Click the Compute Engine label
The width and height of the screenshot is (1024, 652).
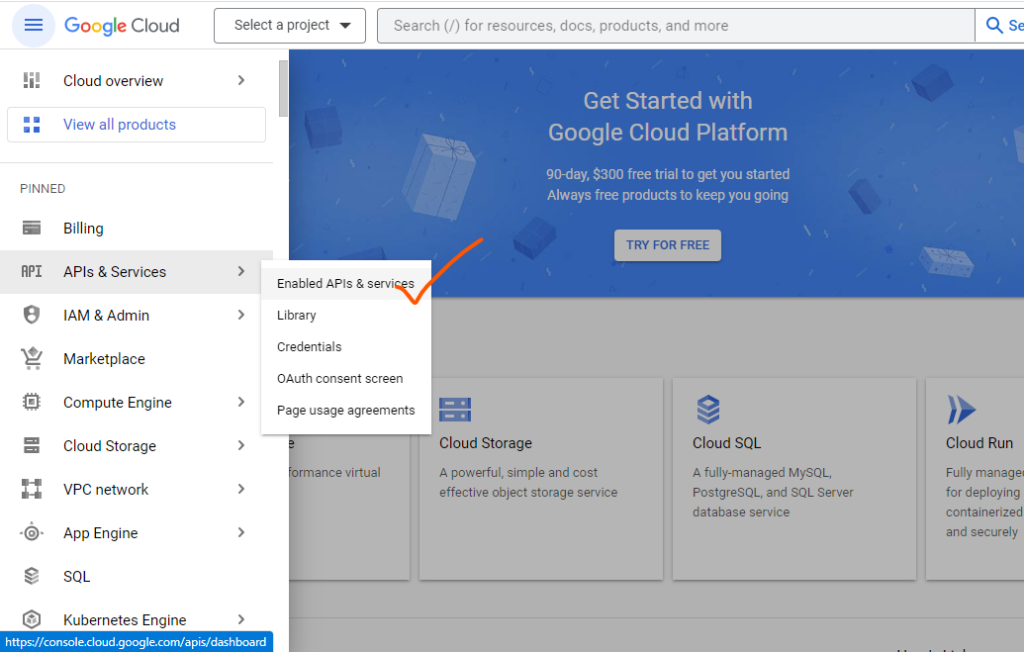[118, 402]
